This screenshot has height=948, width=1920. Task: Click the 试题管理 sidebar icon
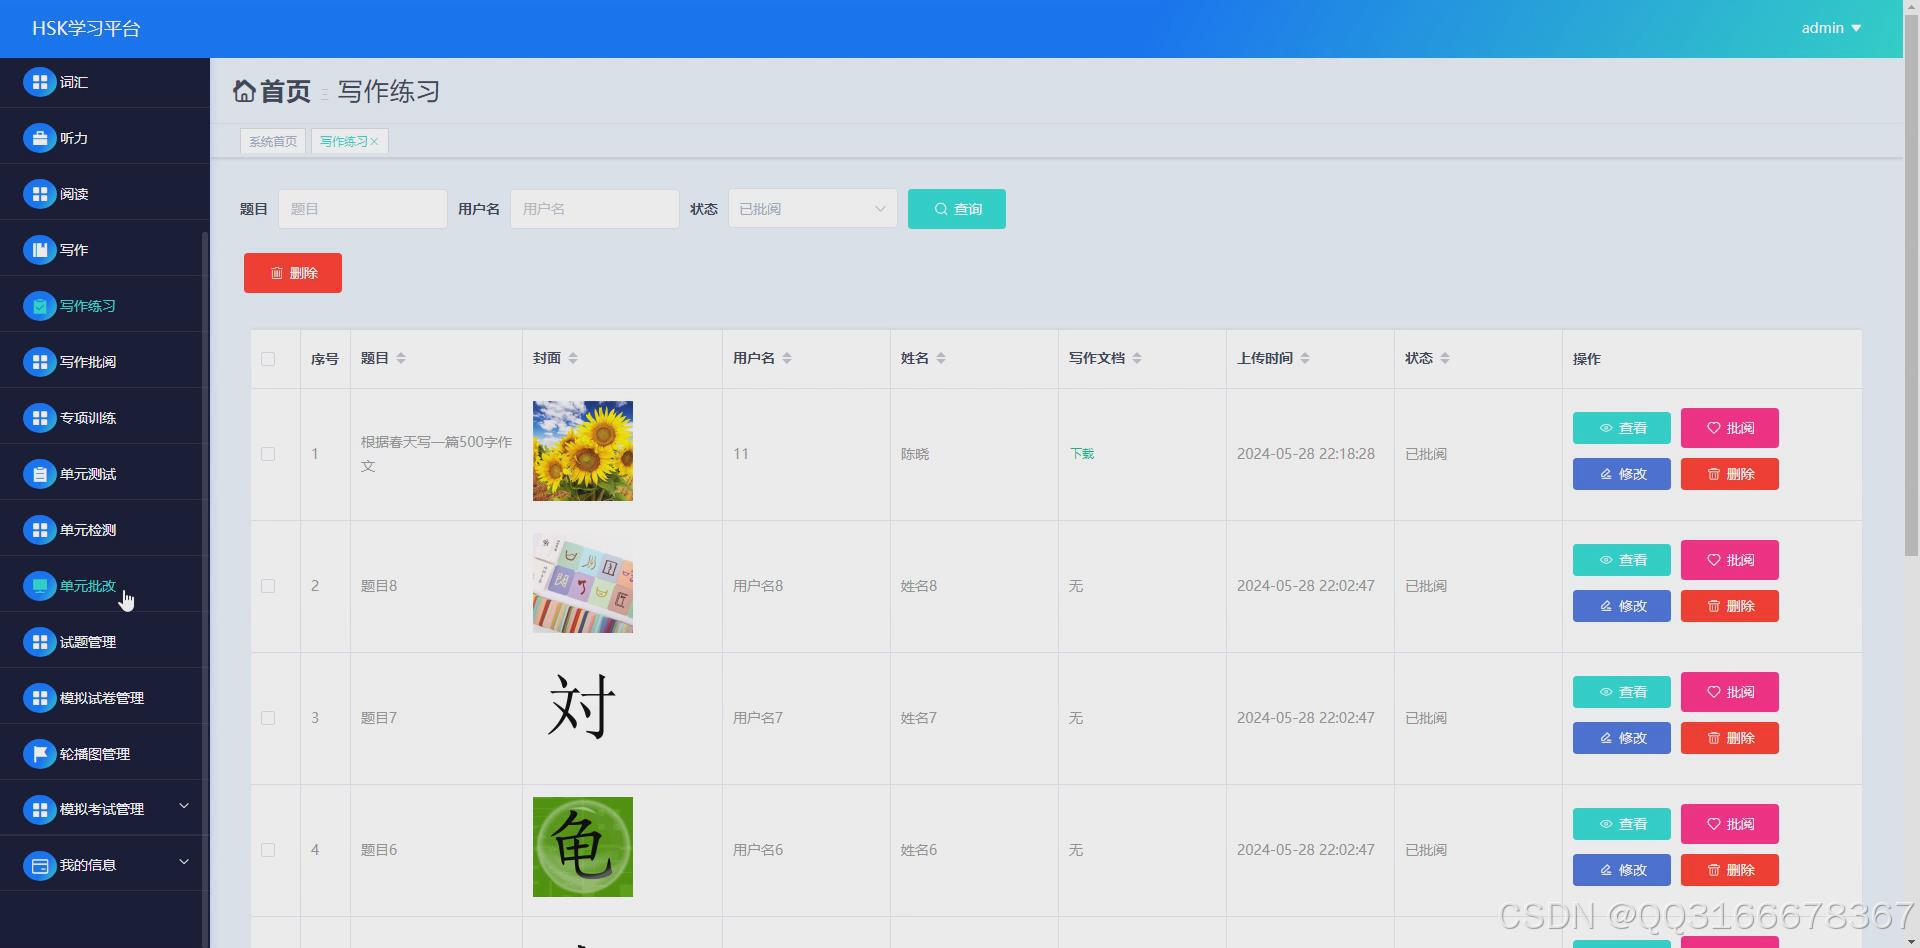[x=39, y=642]
